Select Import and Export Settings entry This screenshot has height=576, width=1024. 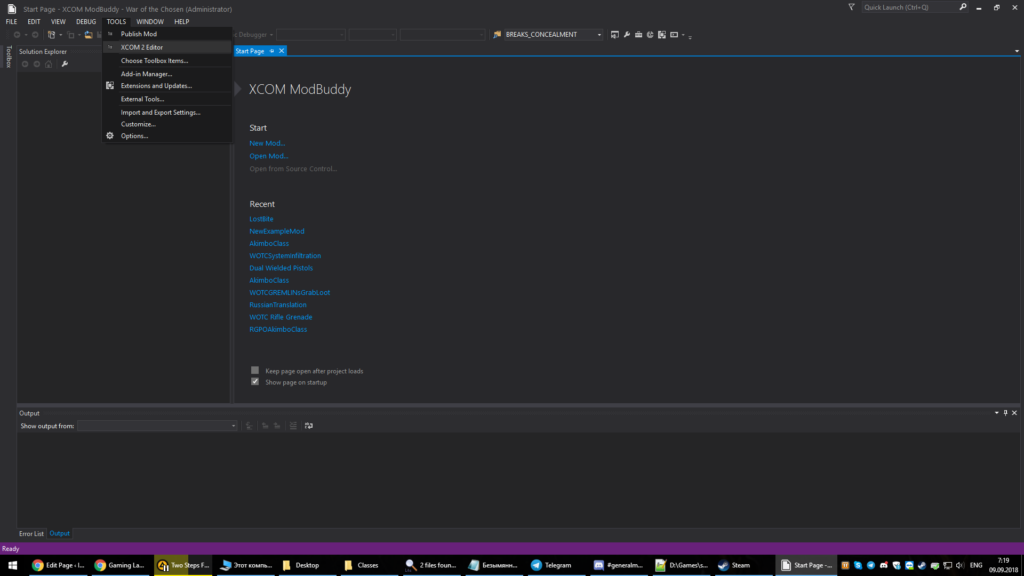click(167, 112)
